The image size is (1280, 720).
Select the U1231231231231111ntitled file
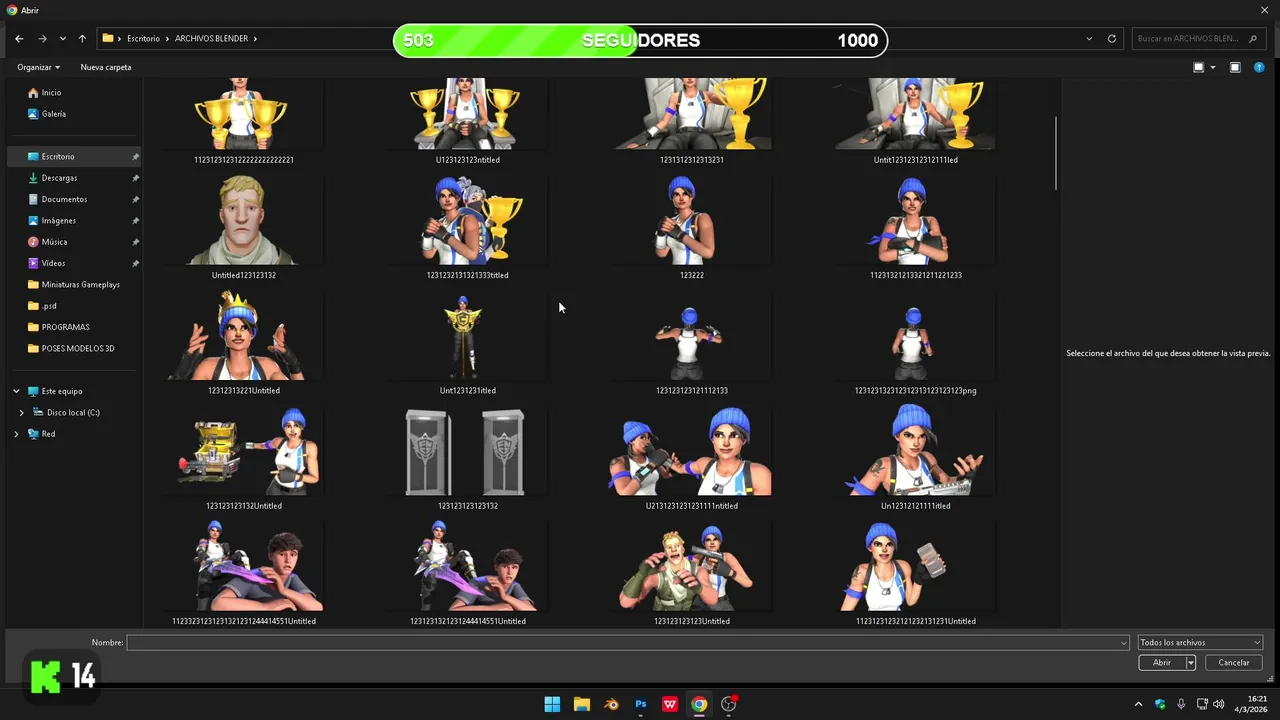pyautogui.click(x=692, y=458)
